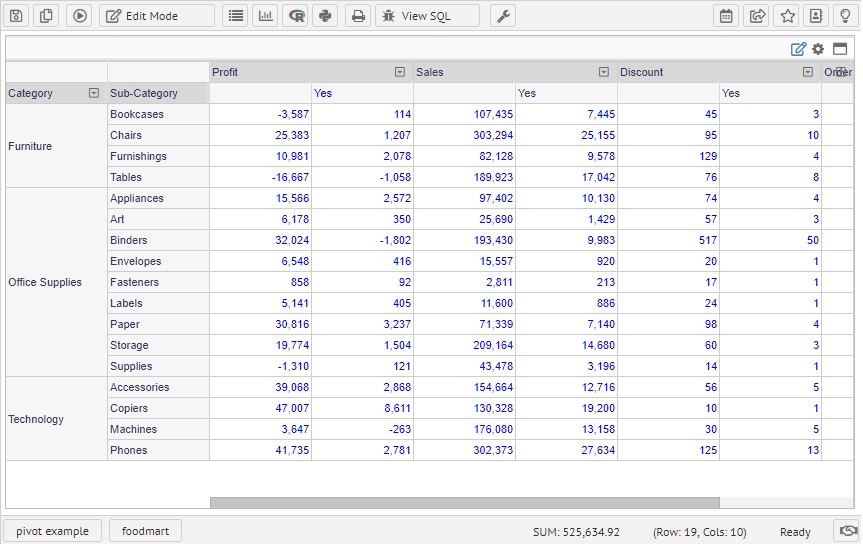Run the report with play button
This screenshot has width=863, height=544.
tap(80, 16)
